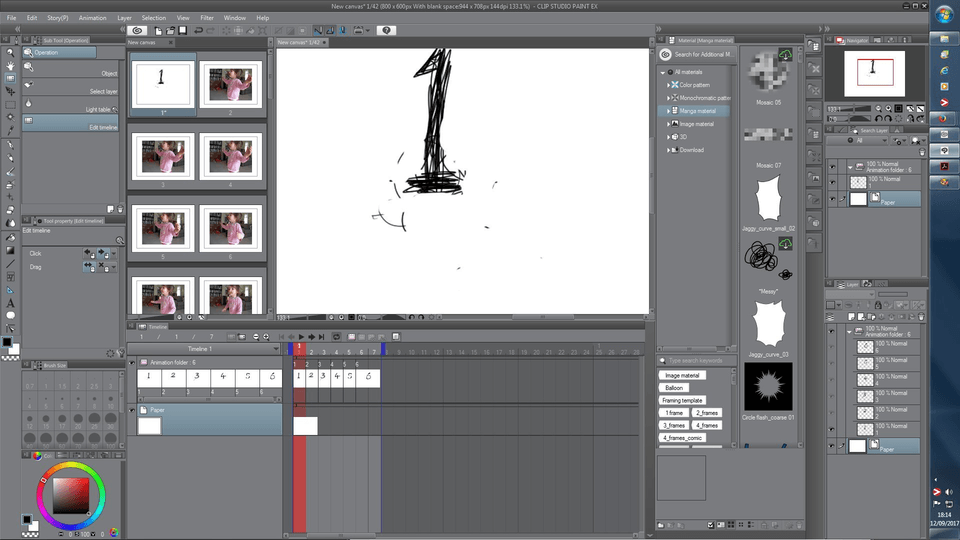This screenshot has width=960, height=540.
Task: Hide the Paper layer in the Search Layer panel
Action: [x=832, y=200]
